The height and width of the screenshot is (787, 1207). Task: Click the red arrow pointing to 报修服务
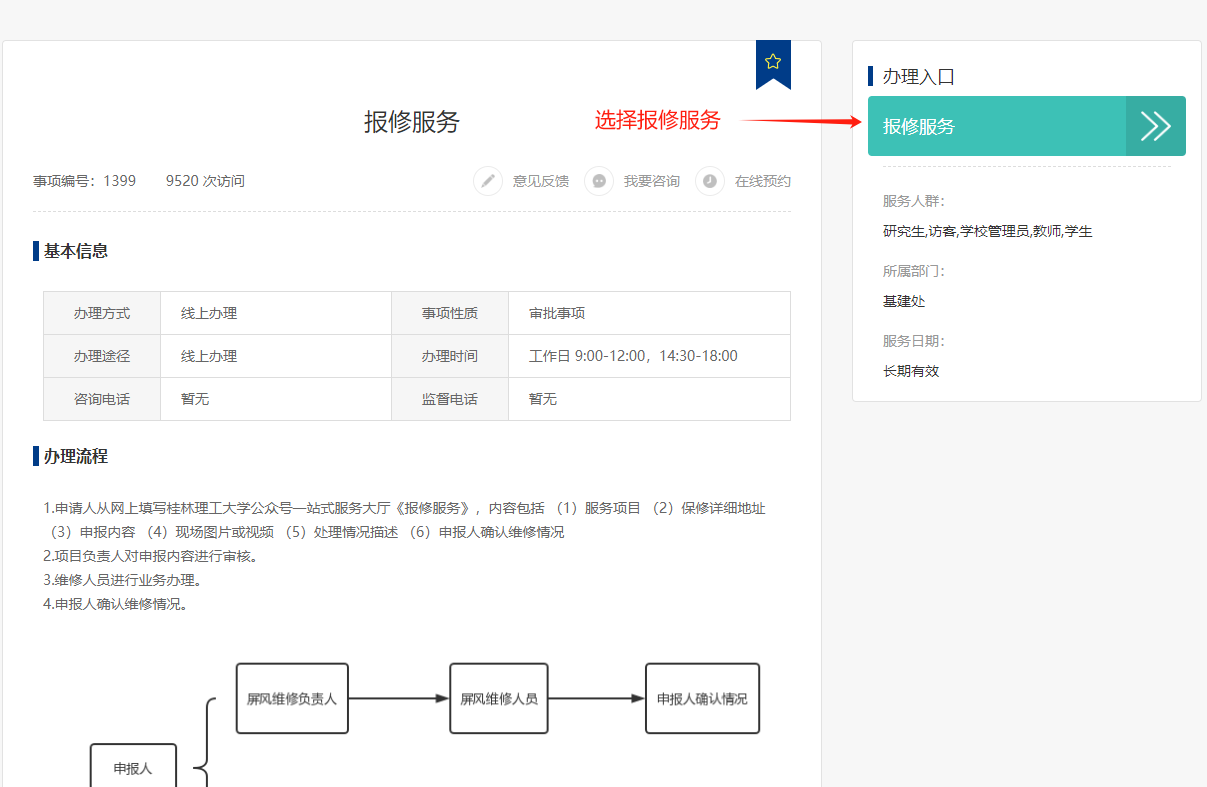click(800, 122)
